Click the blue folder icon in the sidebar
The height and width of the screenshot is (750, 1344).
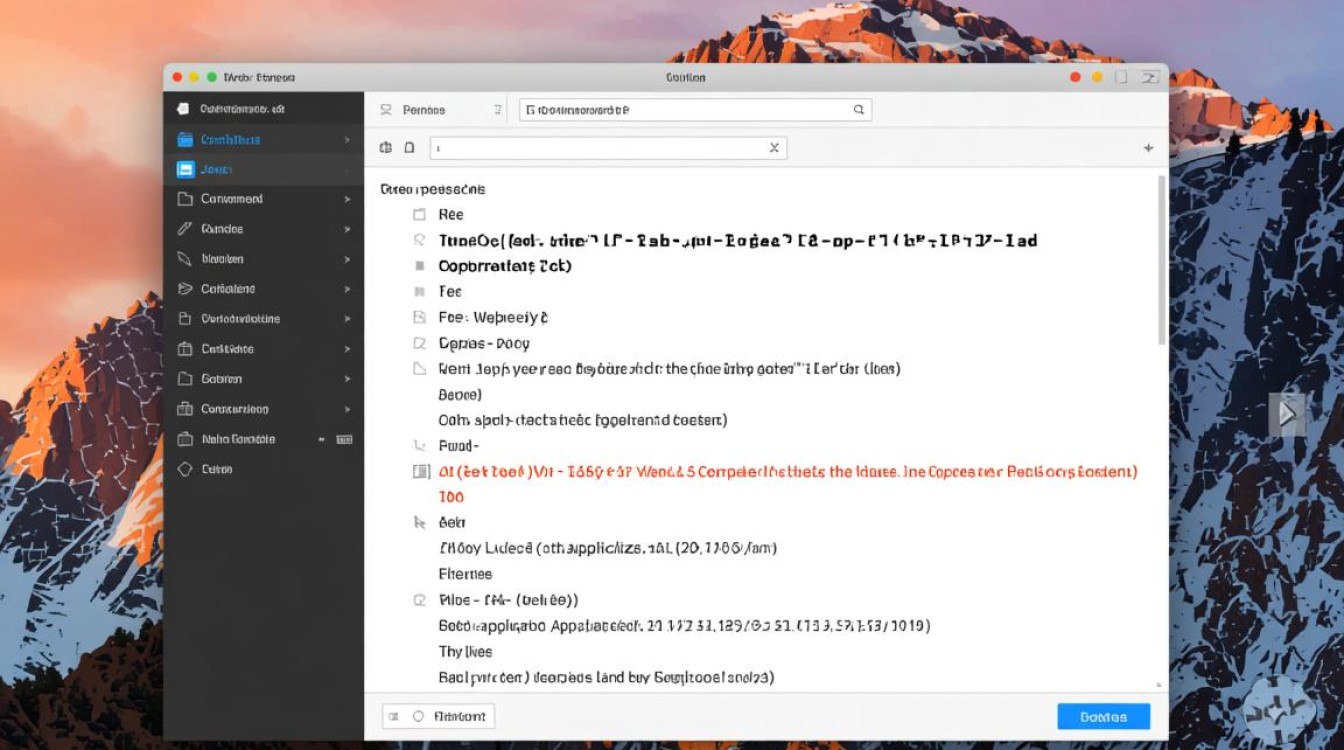184,139
